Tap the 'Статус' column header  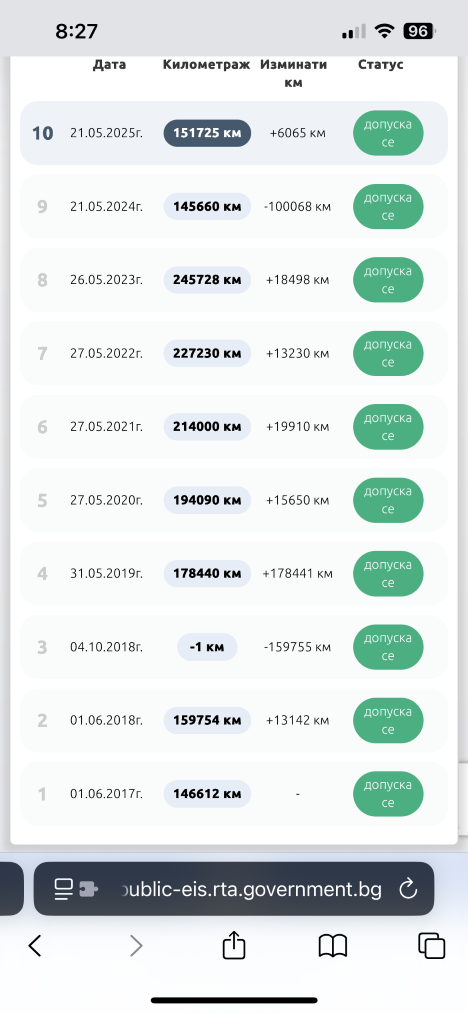pos(381,65)
